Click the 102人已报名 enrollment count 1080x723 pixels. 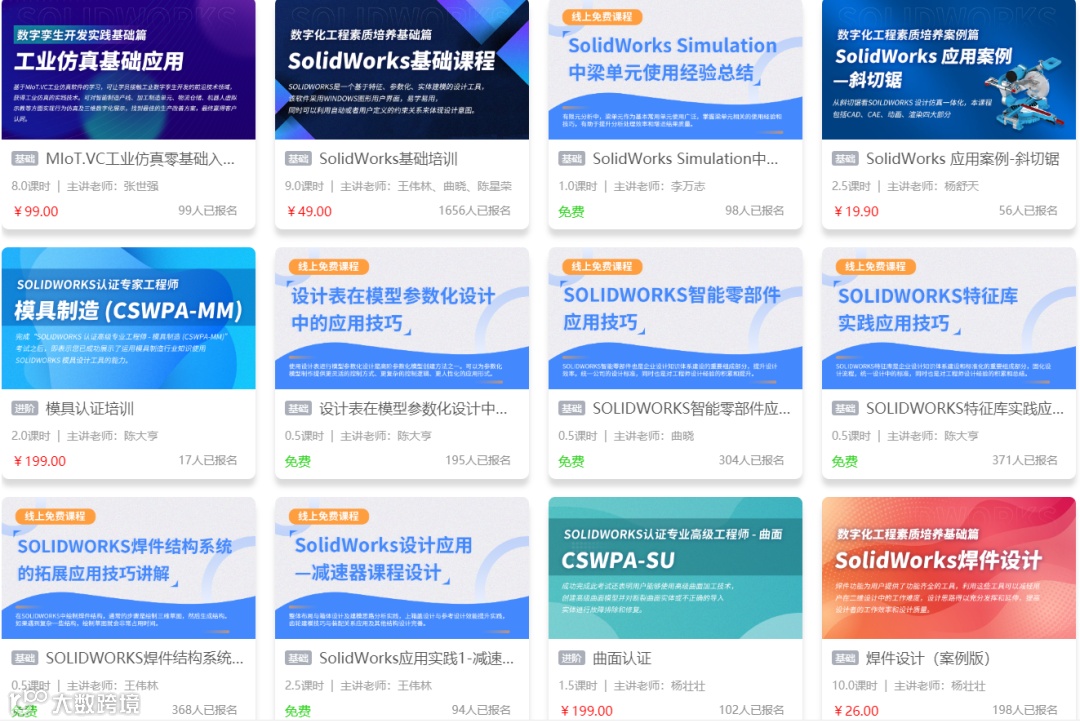click(x=751, y=710)
